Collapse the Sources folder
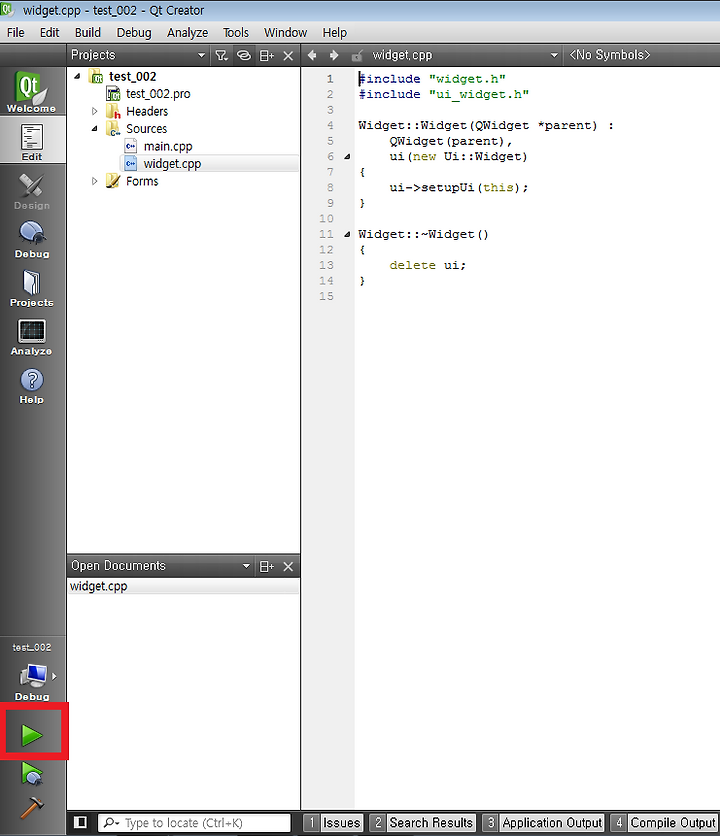 tap(95, 128)
